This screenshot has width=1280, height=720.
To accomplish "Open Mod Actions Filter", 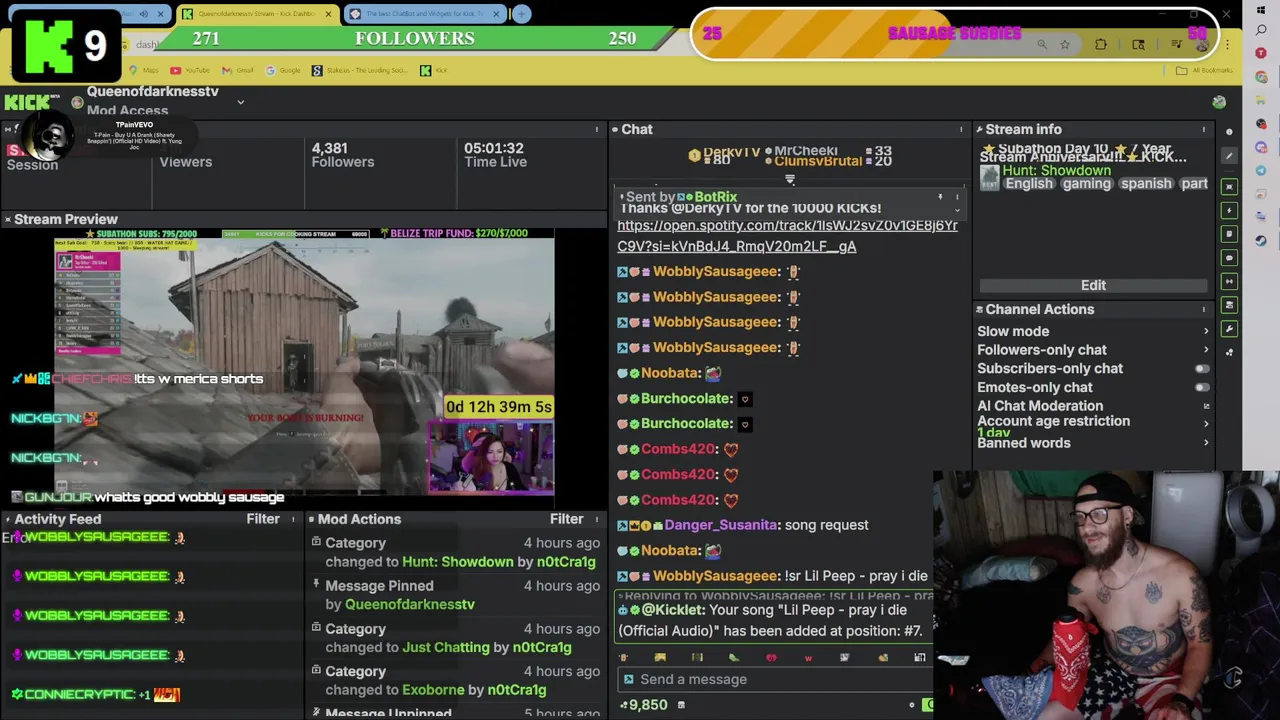I will tap(566, 519).
